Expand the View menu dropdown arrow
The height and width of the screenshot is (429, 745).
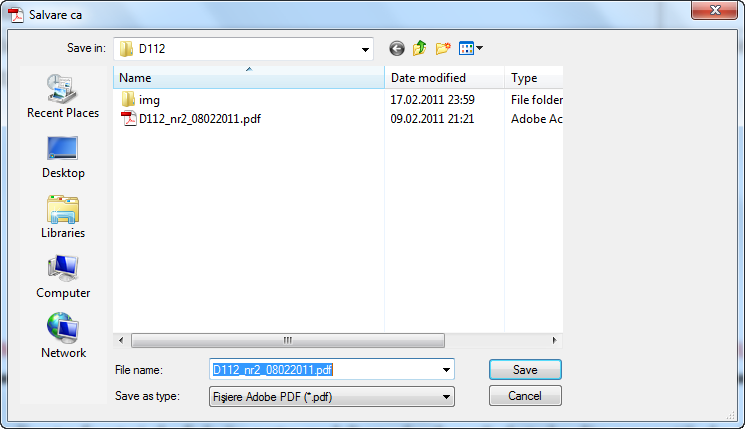[479, 48]
